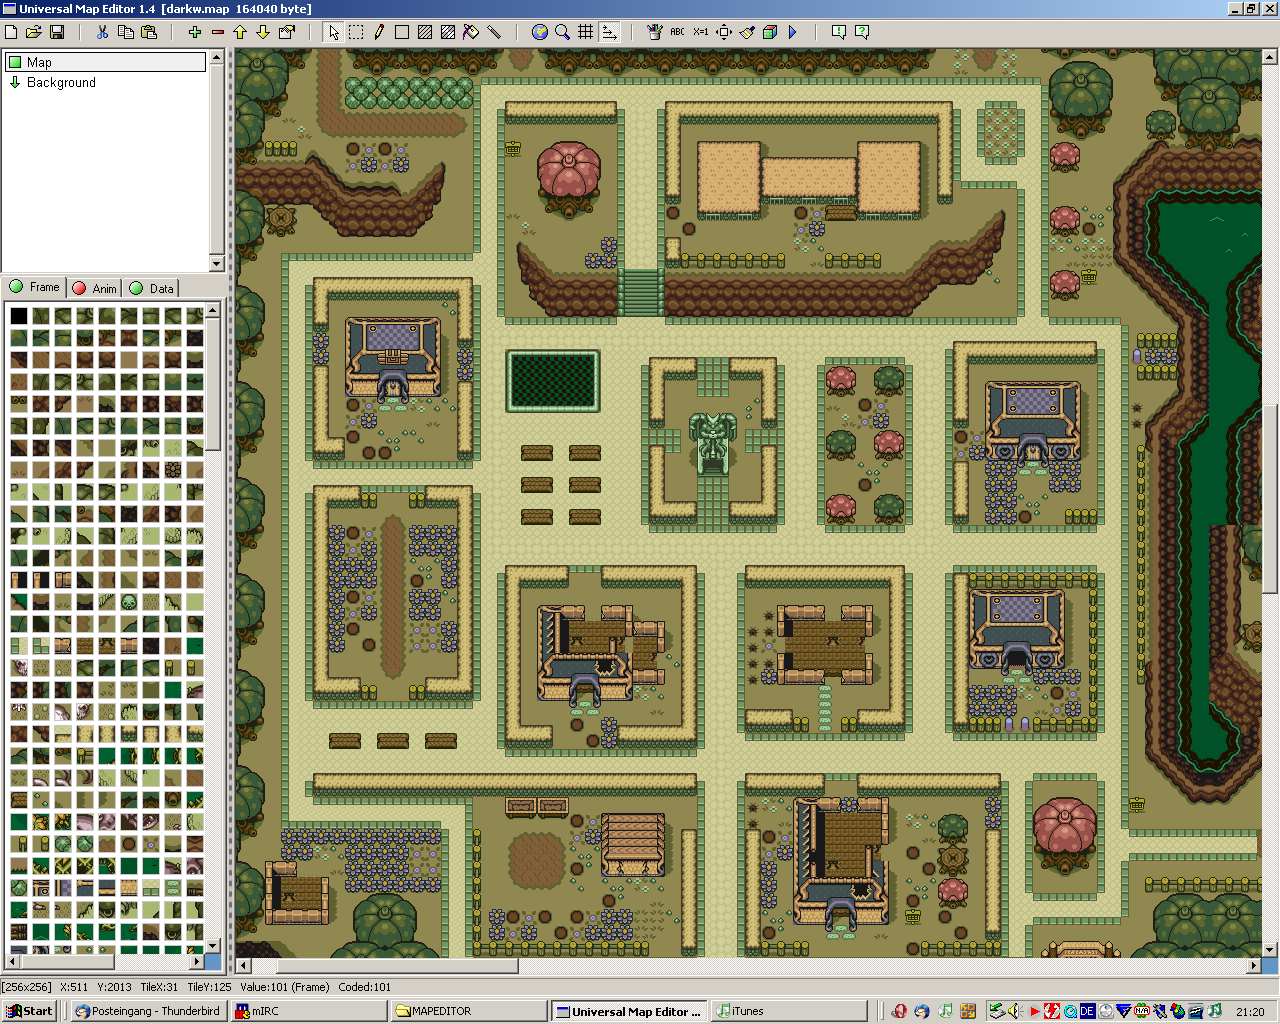Choose the flood fill bucket tool
Screen dimensions: 1280x1024
point(471,32)
